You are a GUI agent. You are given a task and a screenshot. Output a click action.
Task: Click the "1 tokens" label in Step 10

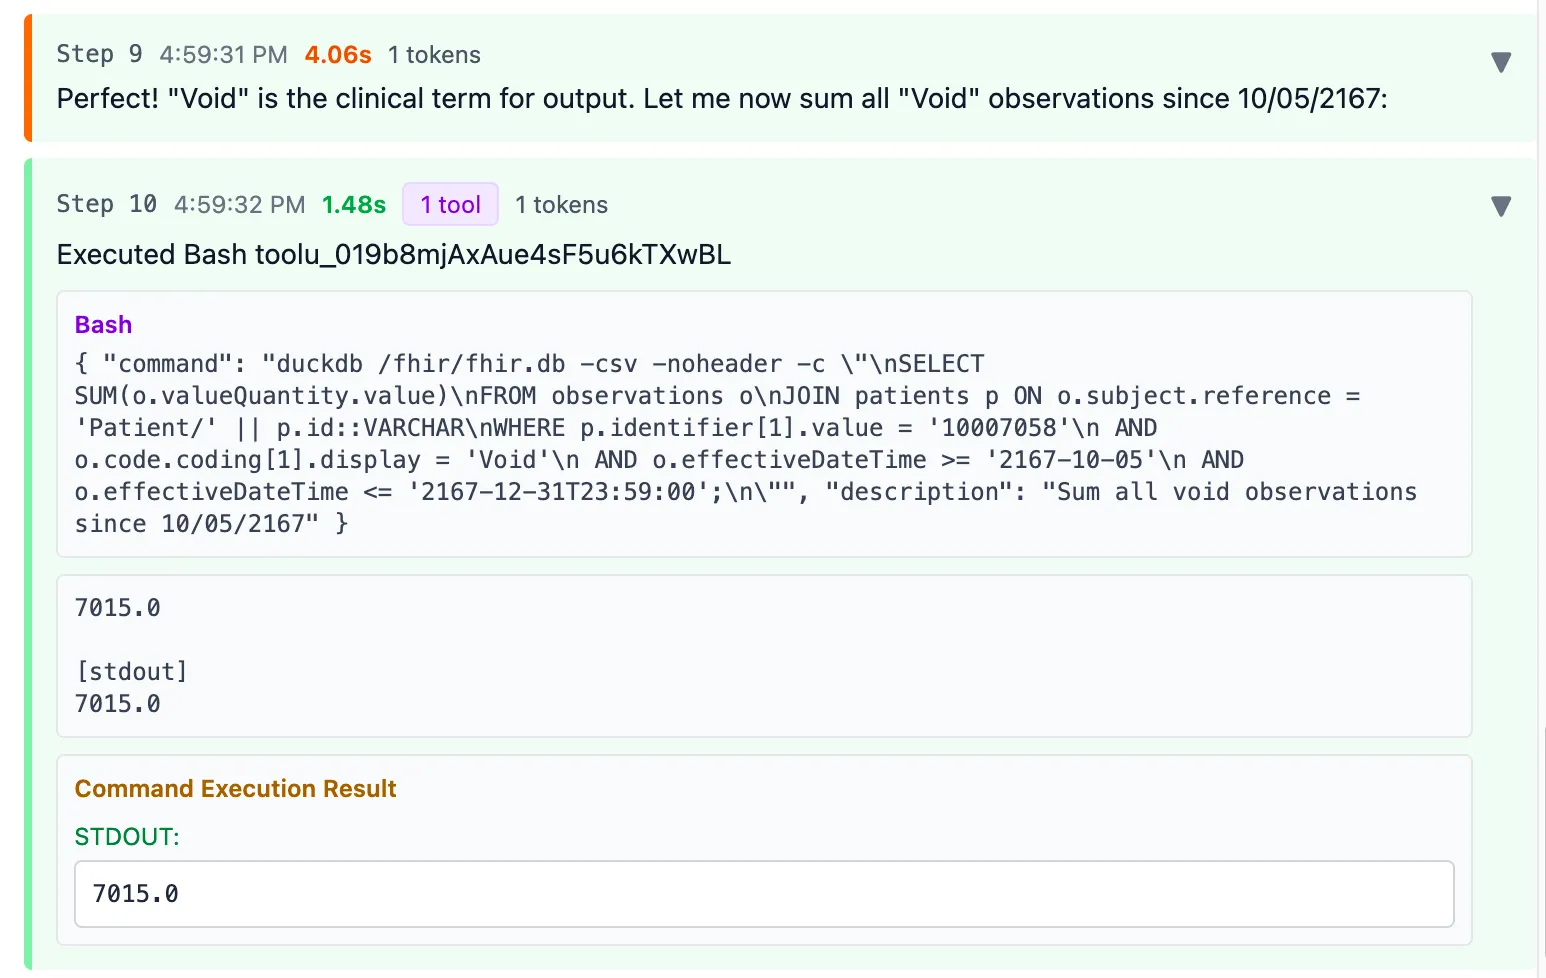[x=561, y=205]
